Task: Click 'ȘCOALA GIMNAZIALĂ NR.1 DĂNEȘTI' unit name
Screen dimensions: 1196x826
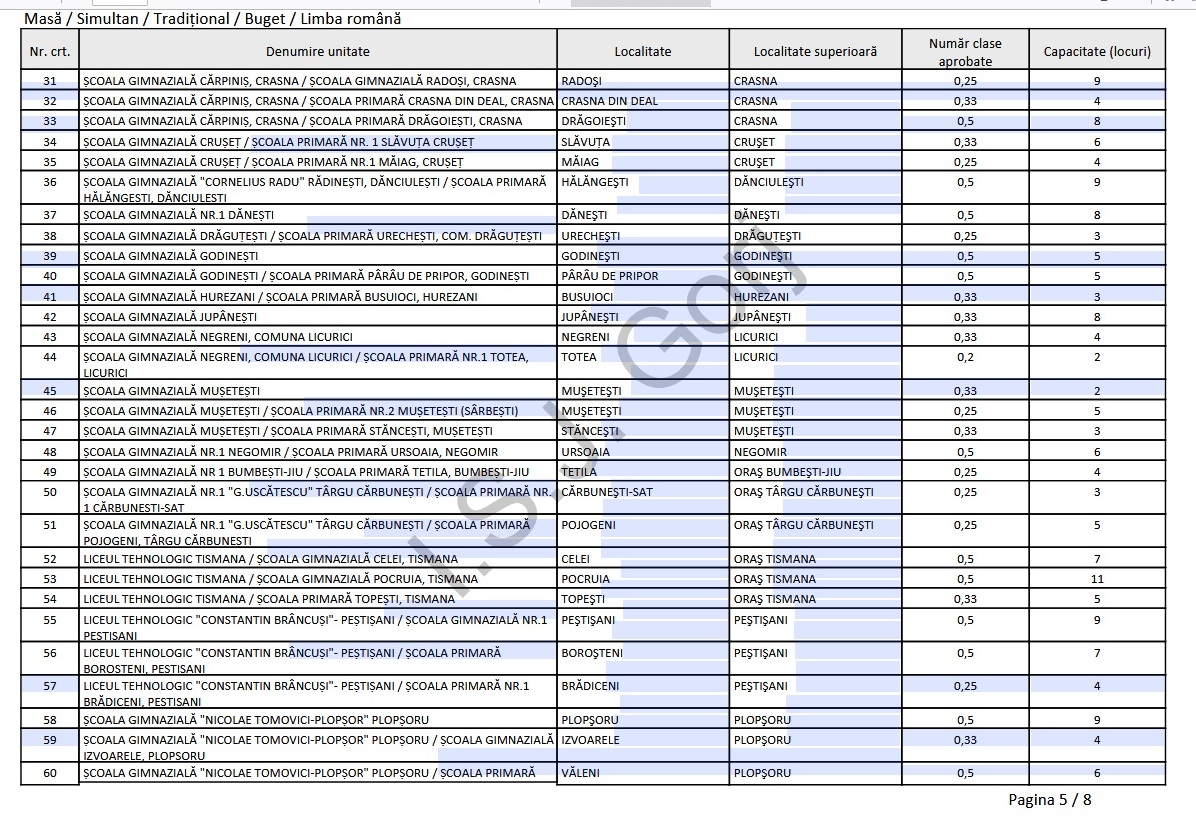Action: (178, 215)
